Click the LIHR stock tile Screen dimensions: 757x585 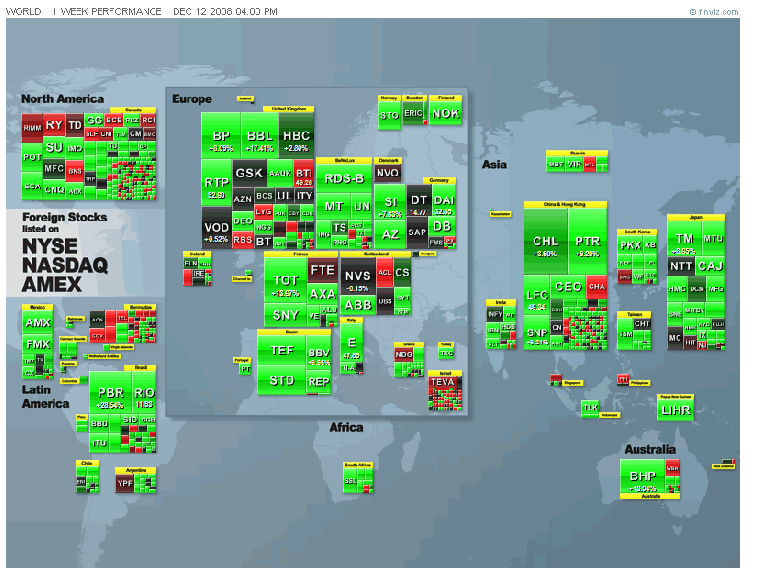(x=675, y=410)
